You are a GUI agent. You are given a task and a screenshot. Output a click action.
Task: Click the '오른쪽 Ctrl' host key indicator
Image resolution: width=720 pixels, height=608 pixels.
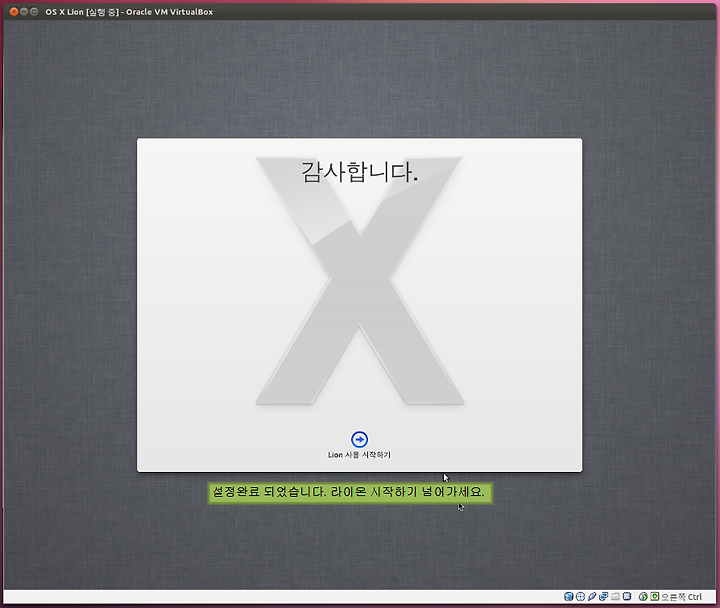681,597
